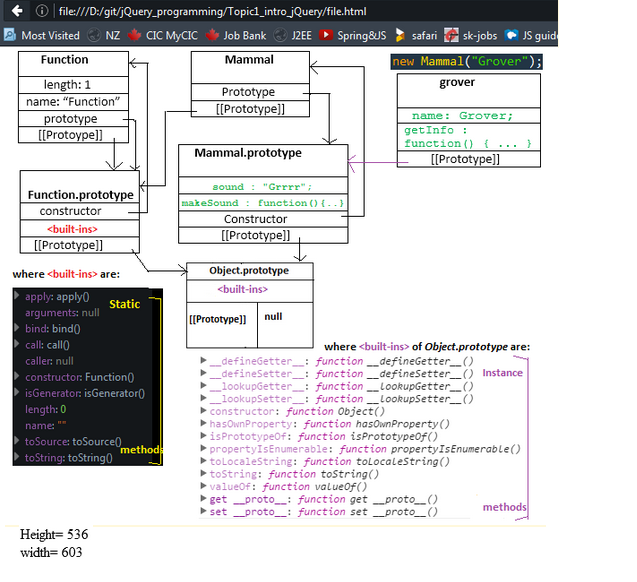
Task: Click the 'Object.prototype' box title
Action: (x=249, y=270)
